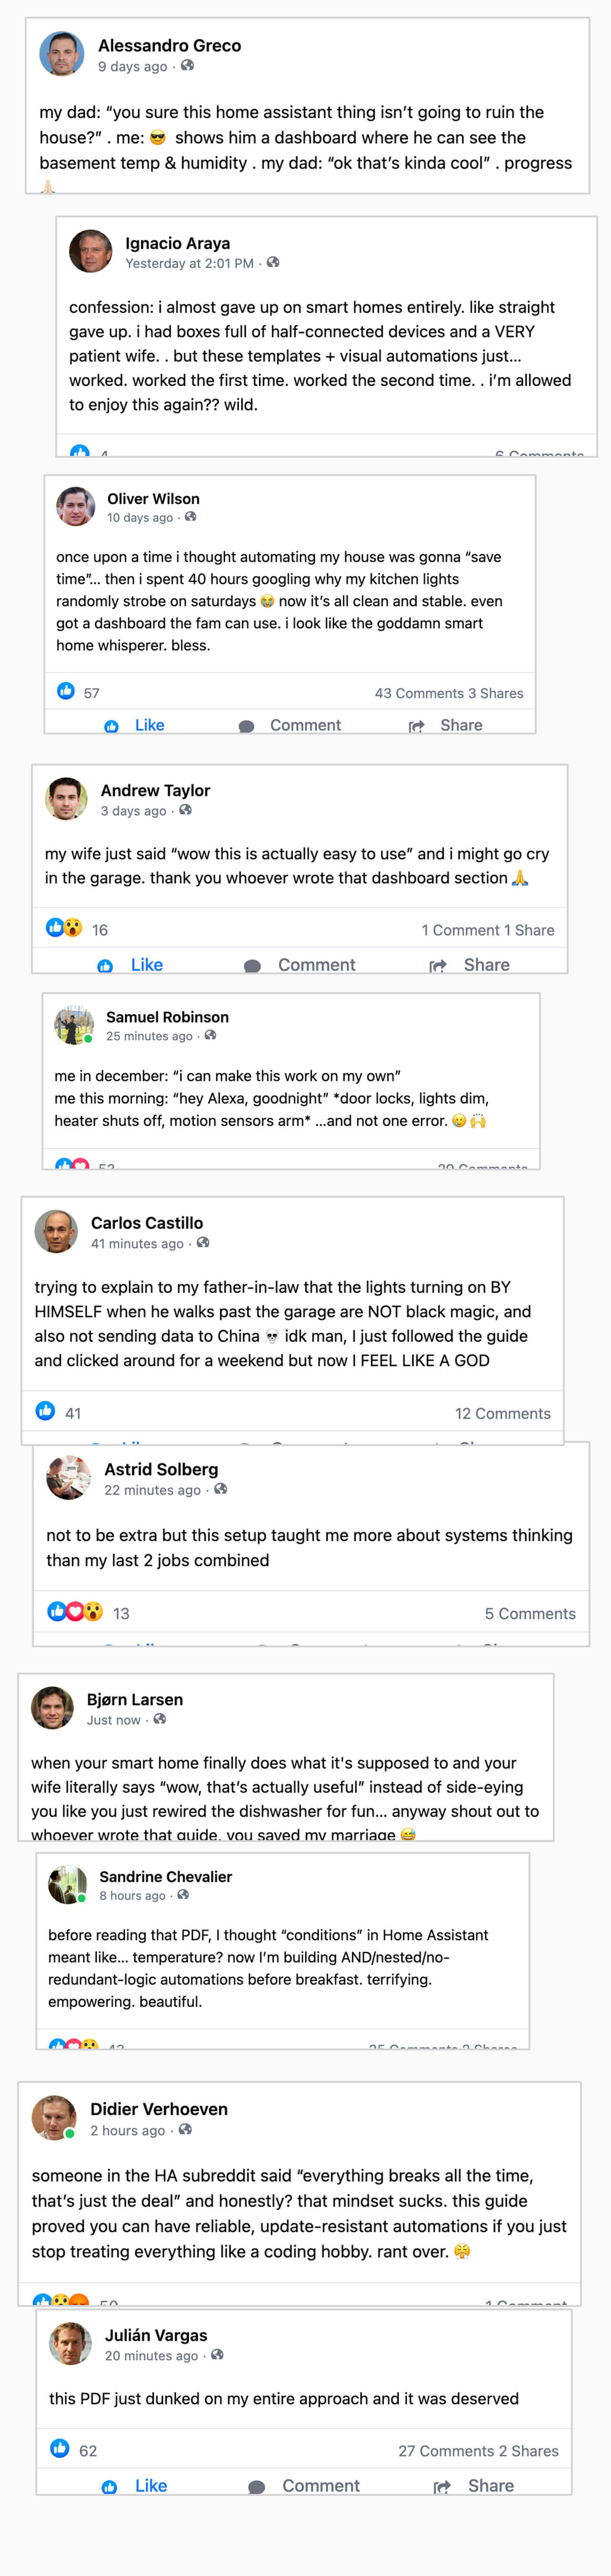This screenshot has height=2576, width=611.
Task: Open the reactions count on Carlos Castillo's post
Action: click(x=73, y=1413)
